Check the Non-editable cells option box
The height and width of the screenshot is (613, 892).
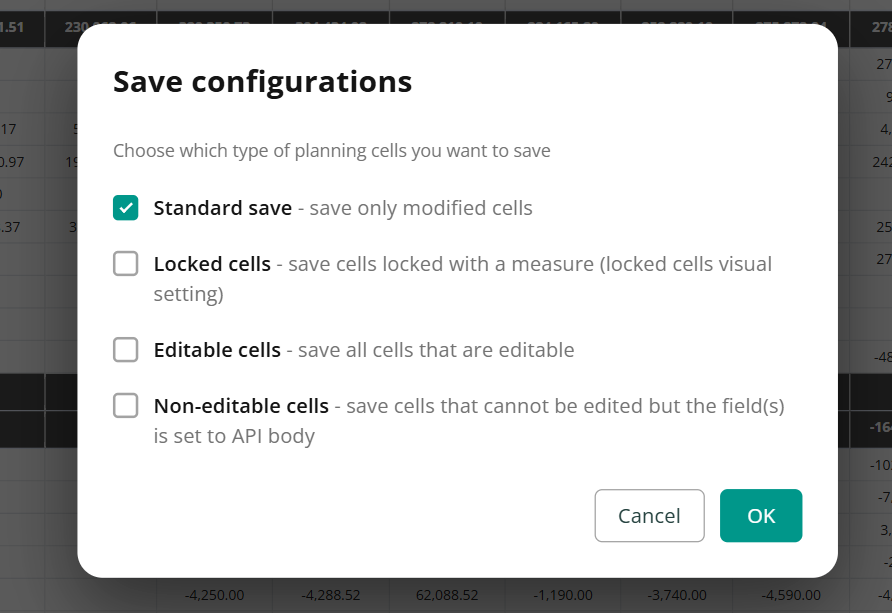[x=125, y=405]
